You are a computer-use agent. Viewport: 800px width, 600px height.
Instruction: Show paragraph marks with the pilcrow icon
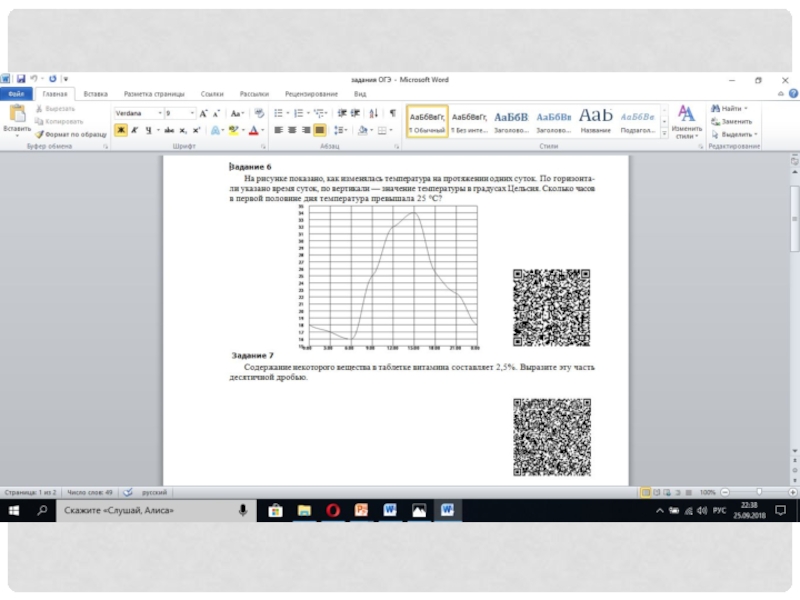[392, 114]
